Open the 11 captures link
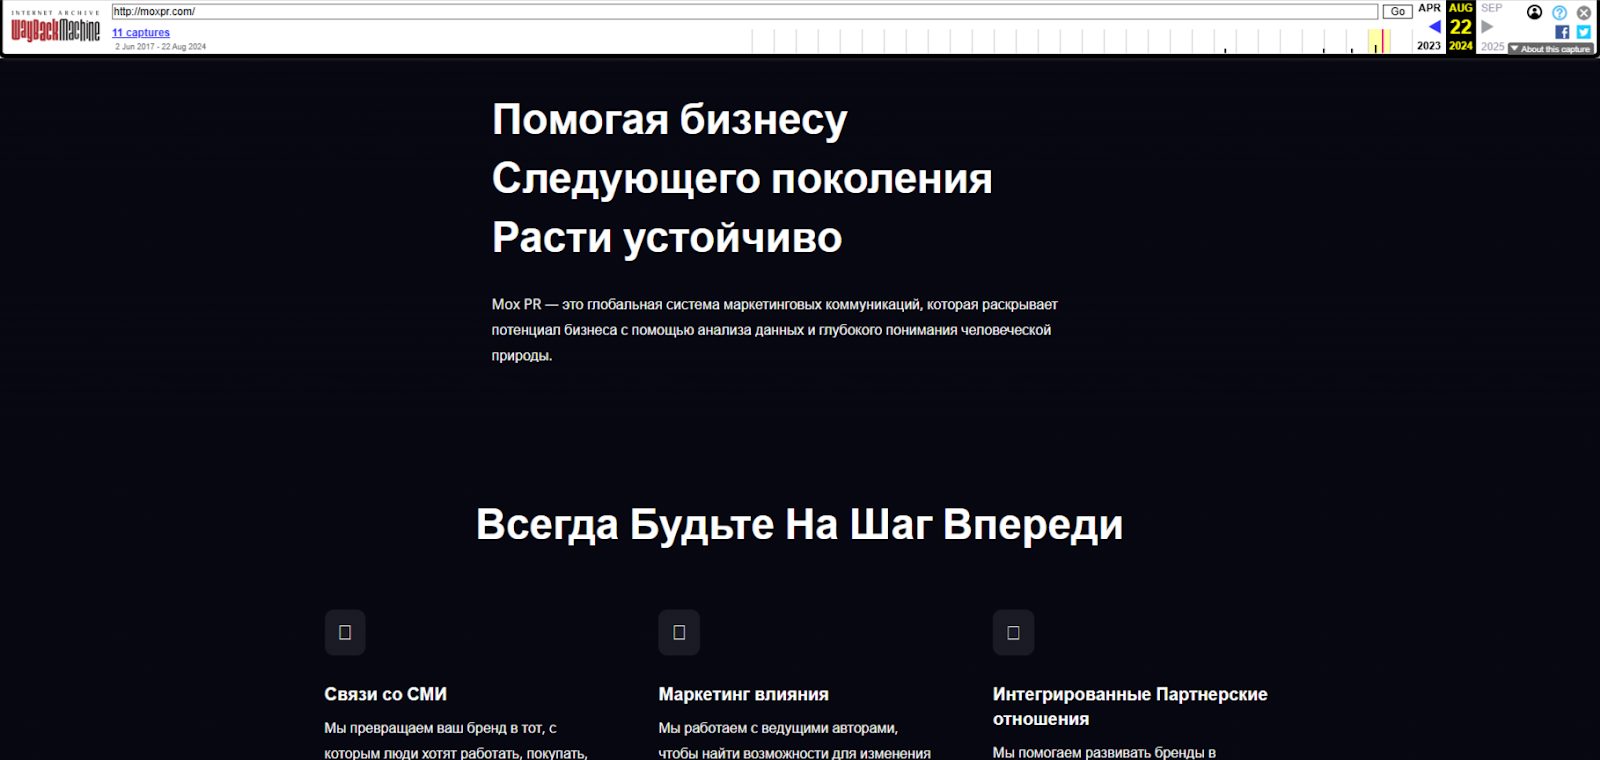The height and width of the screenshot is (760, 1600). click(x=141, y=33)
